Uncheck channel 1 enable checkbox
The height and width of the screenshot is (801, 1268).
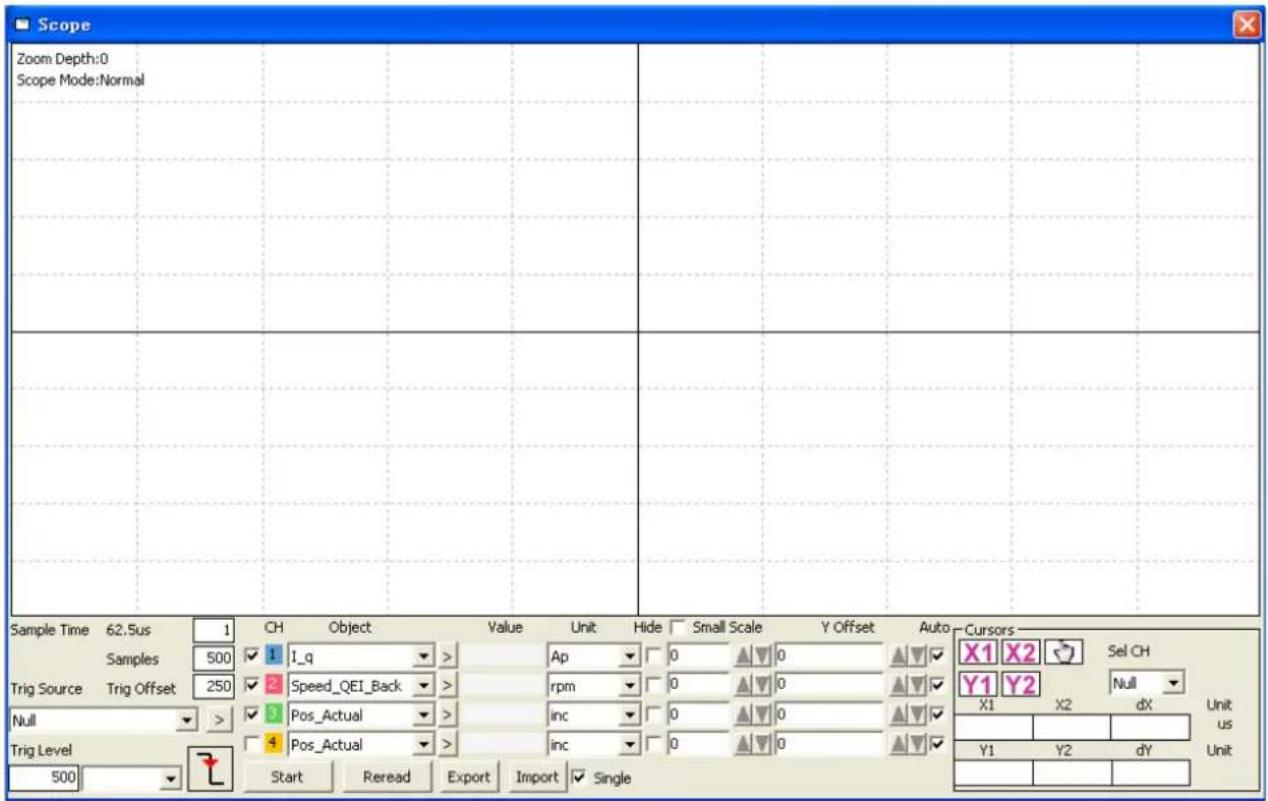[252, 656]
